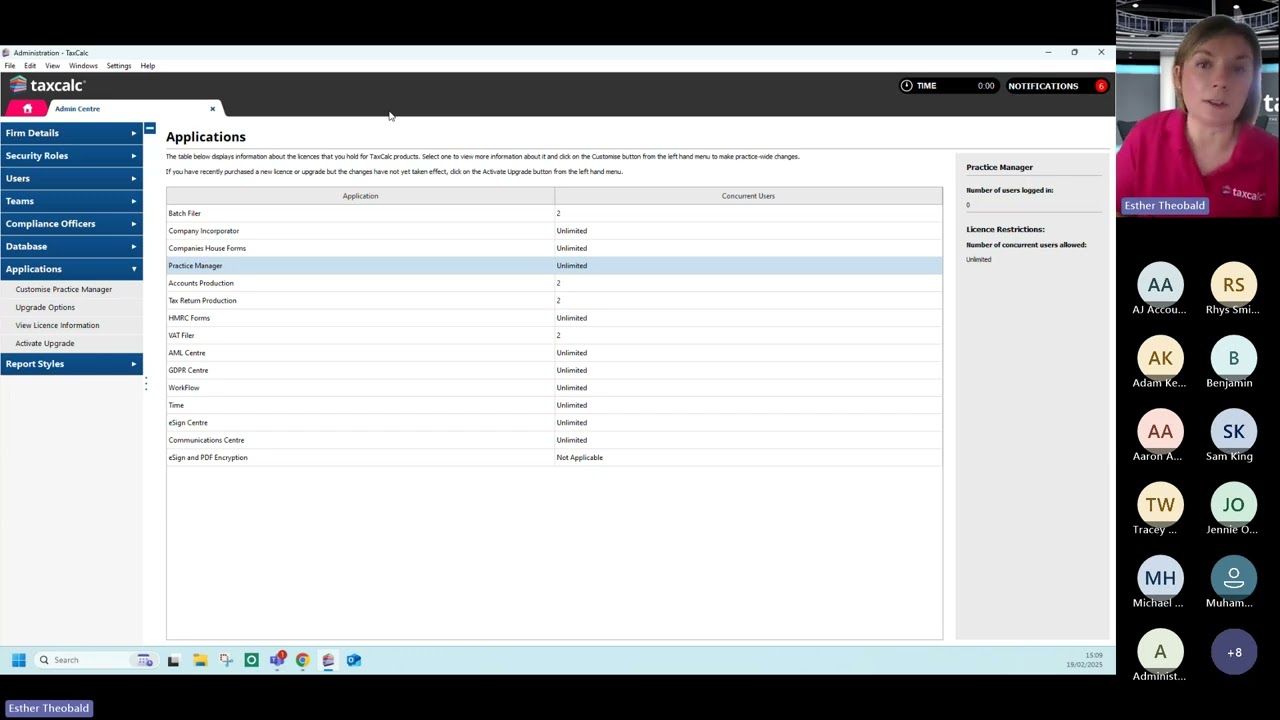Image resolution: width=1280 pixels, height=720 pixels.
Task: Select the VAT Filer row
Action: click(x=554, y=335)
